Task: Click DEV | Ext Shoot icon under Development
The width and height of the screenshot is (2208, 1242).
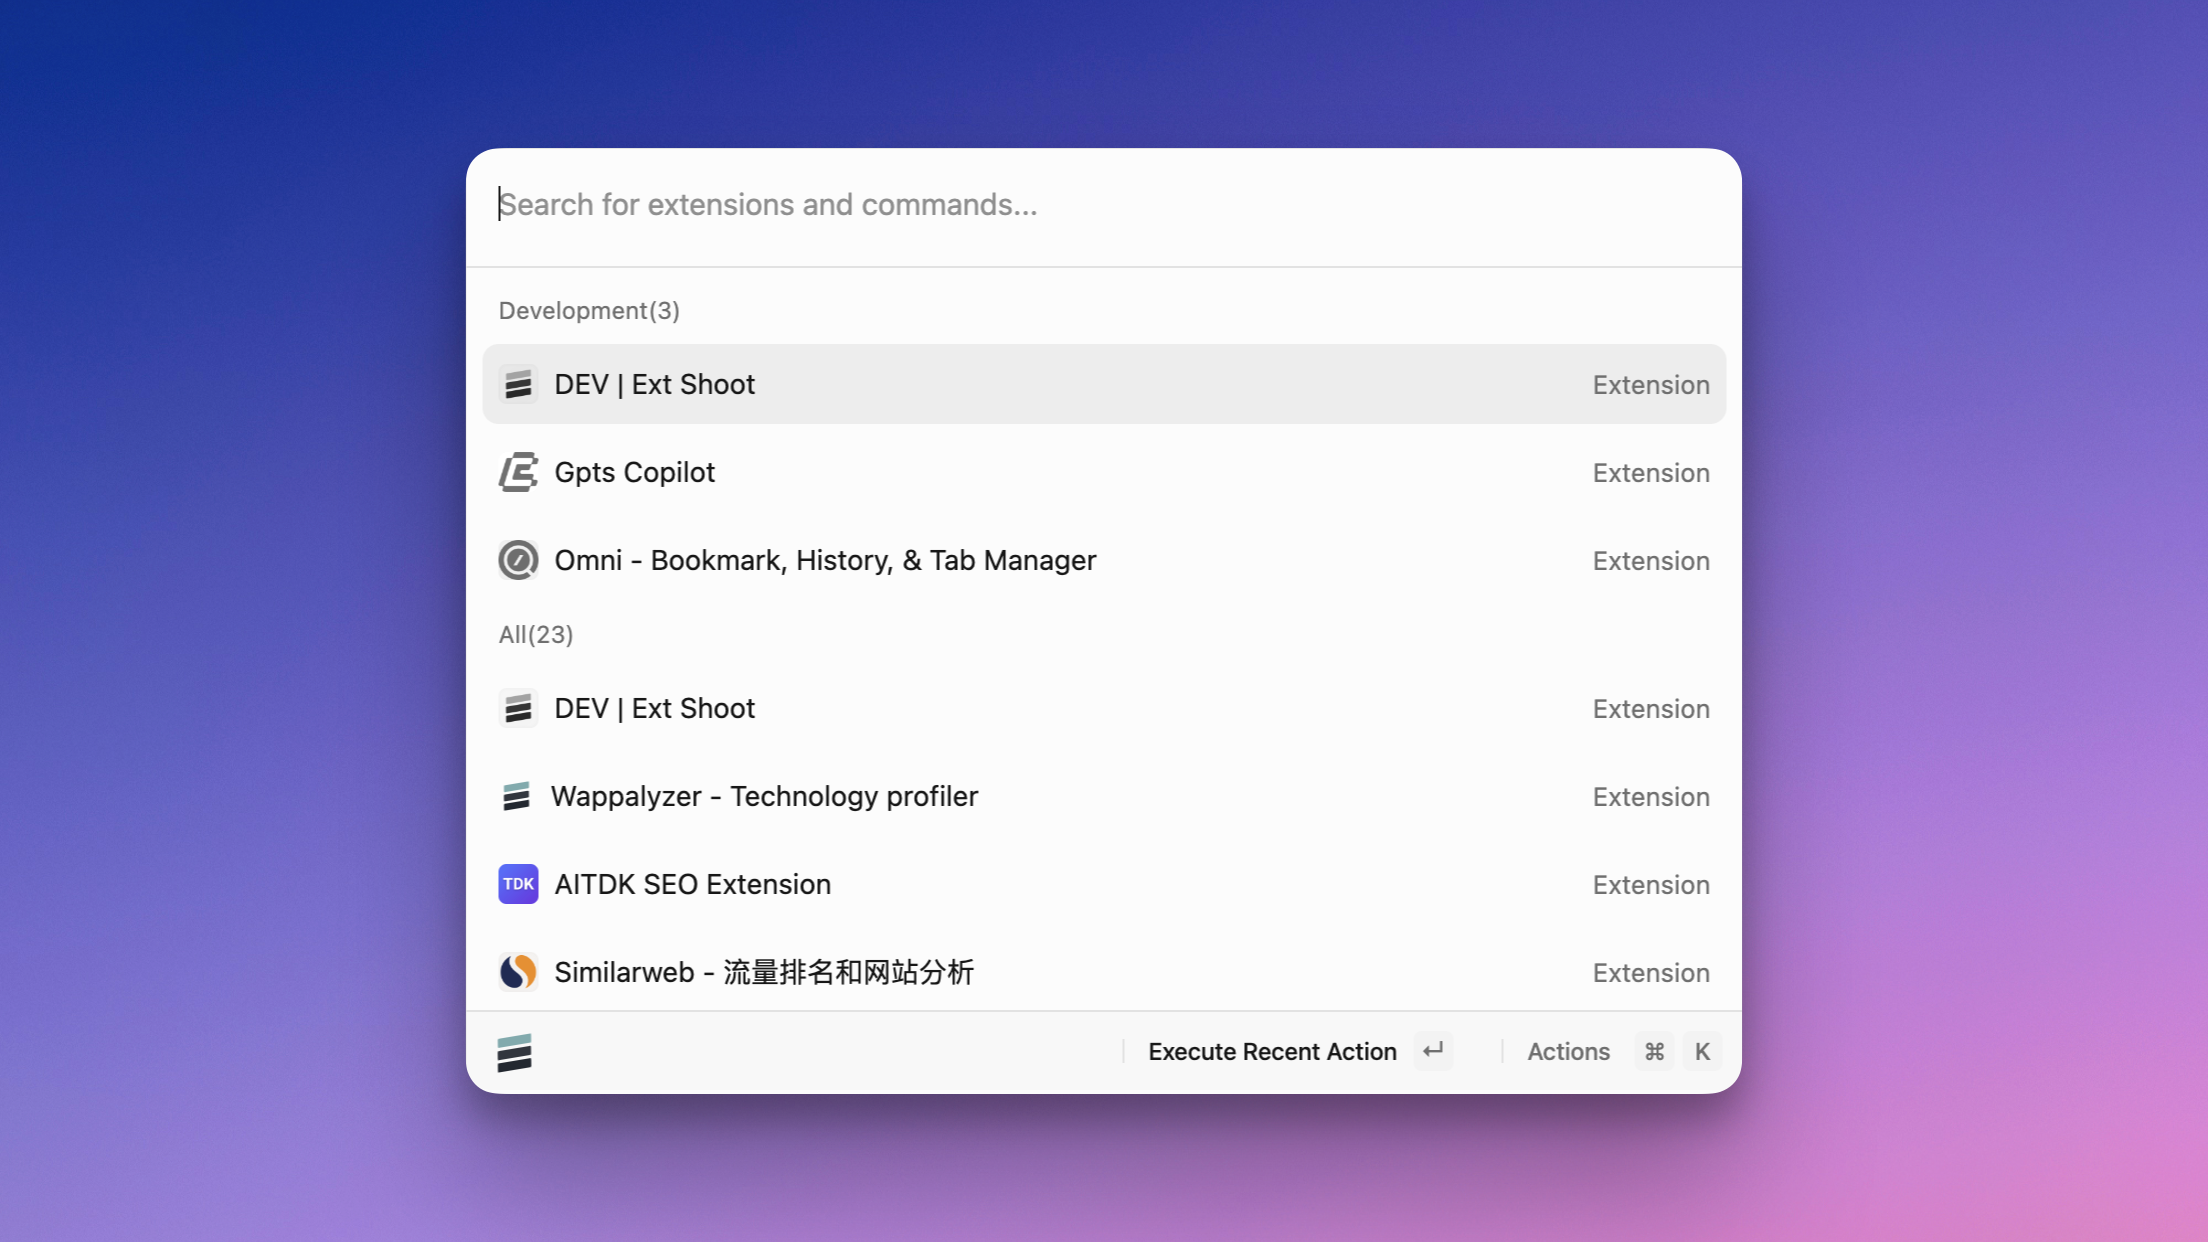Action: pos(518,384)
